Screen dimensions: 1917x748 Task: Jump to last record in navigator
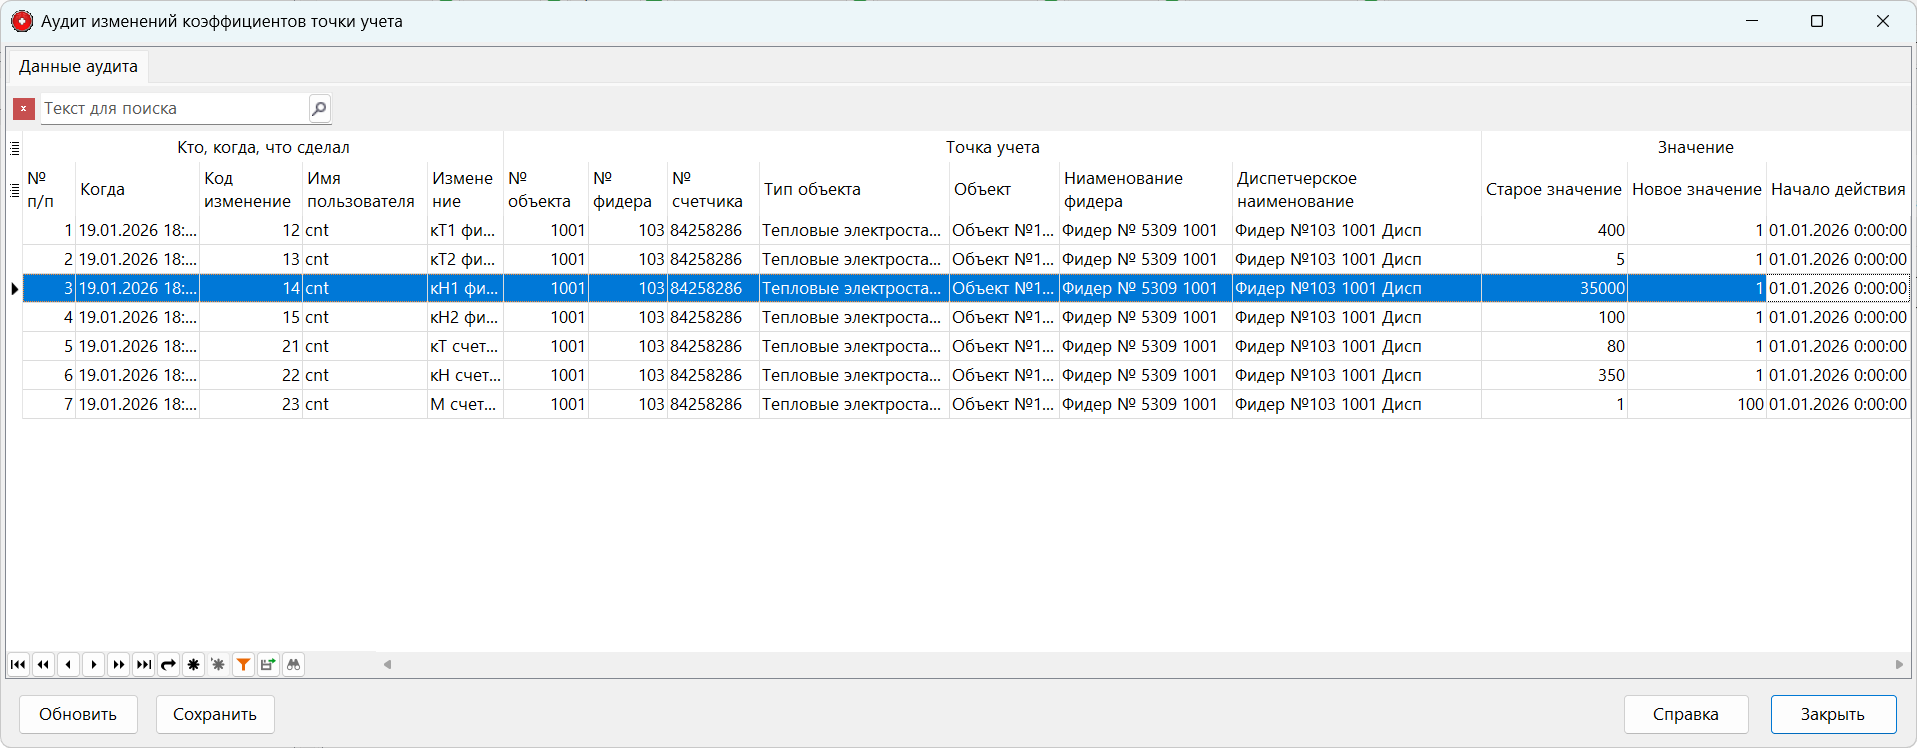click(144, 665)
